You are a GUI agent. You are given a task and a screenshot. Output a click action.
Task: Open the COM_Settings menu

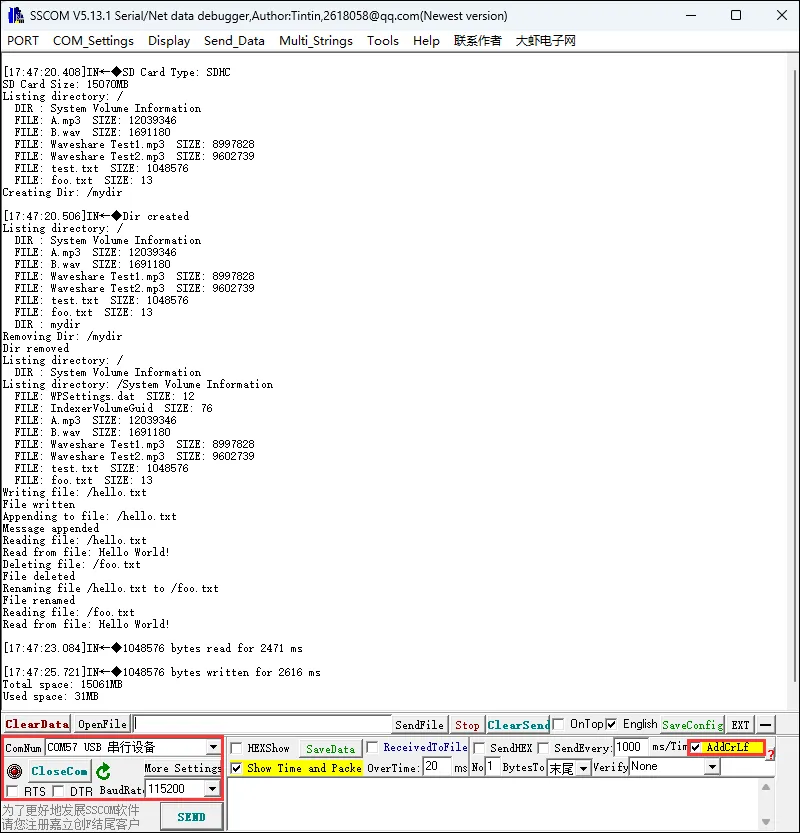coord(93,41)
